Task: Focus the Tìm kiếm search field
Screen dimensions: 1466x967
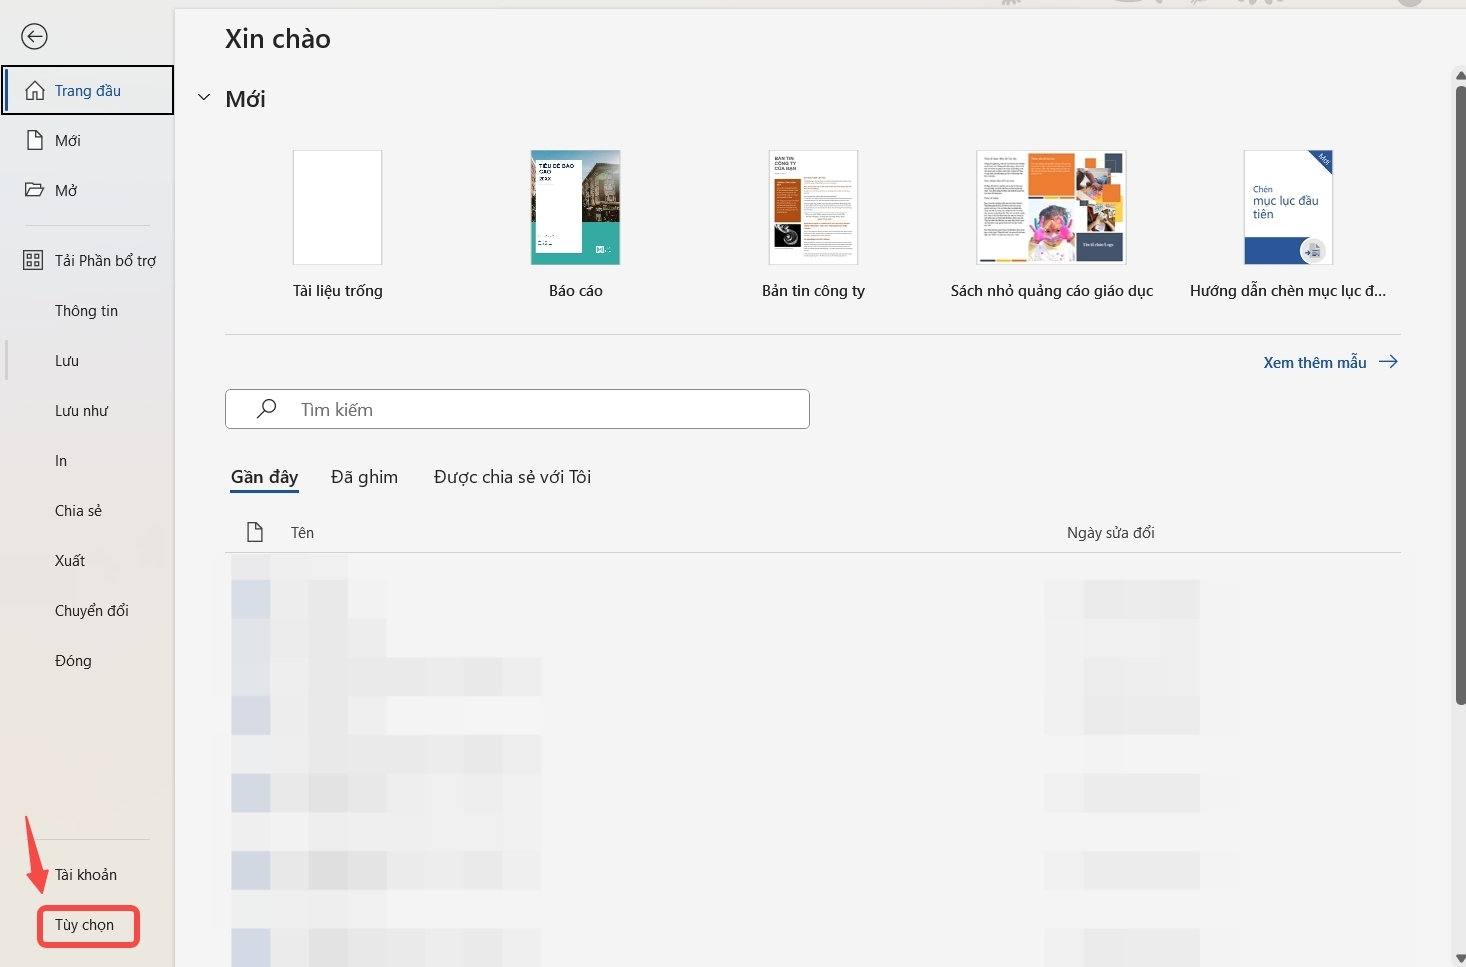Action: 517,409
